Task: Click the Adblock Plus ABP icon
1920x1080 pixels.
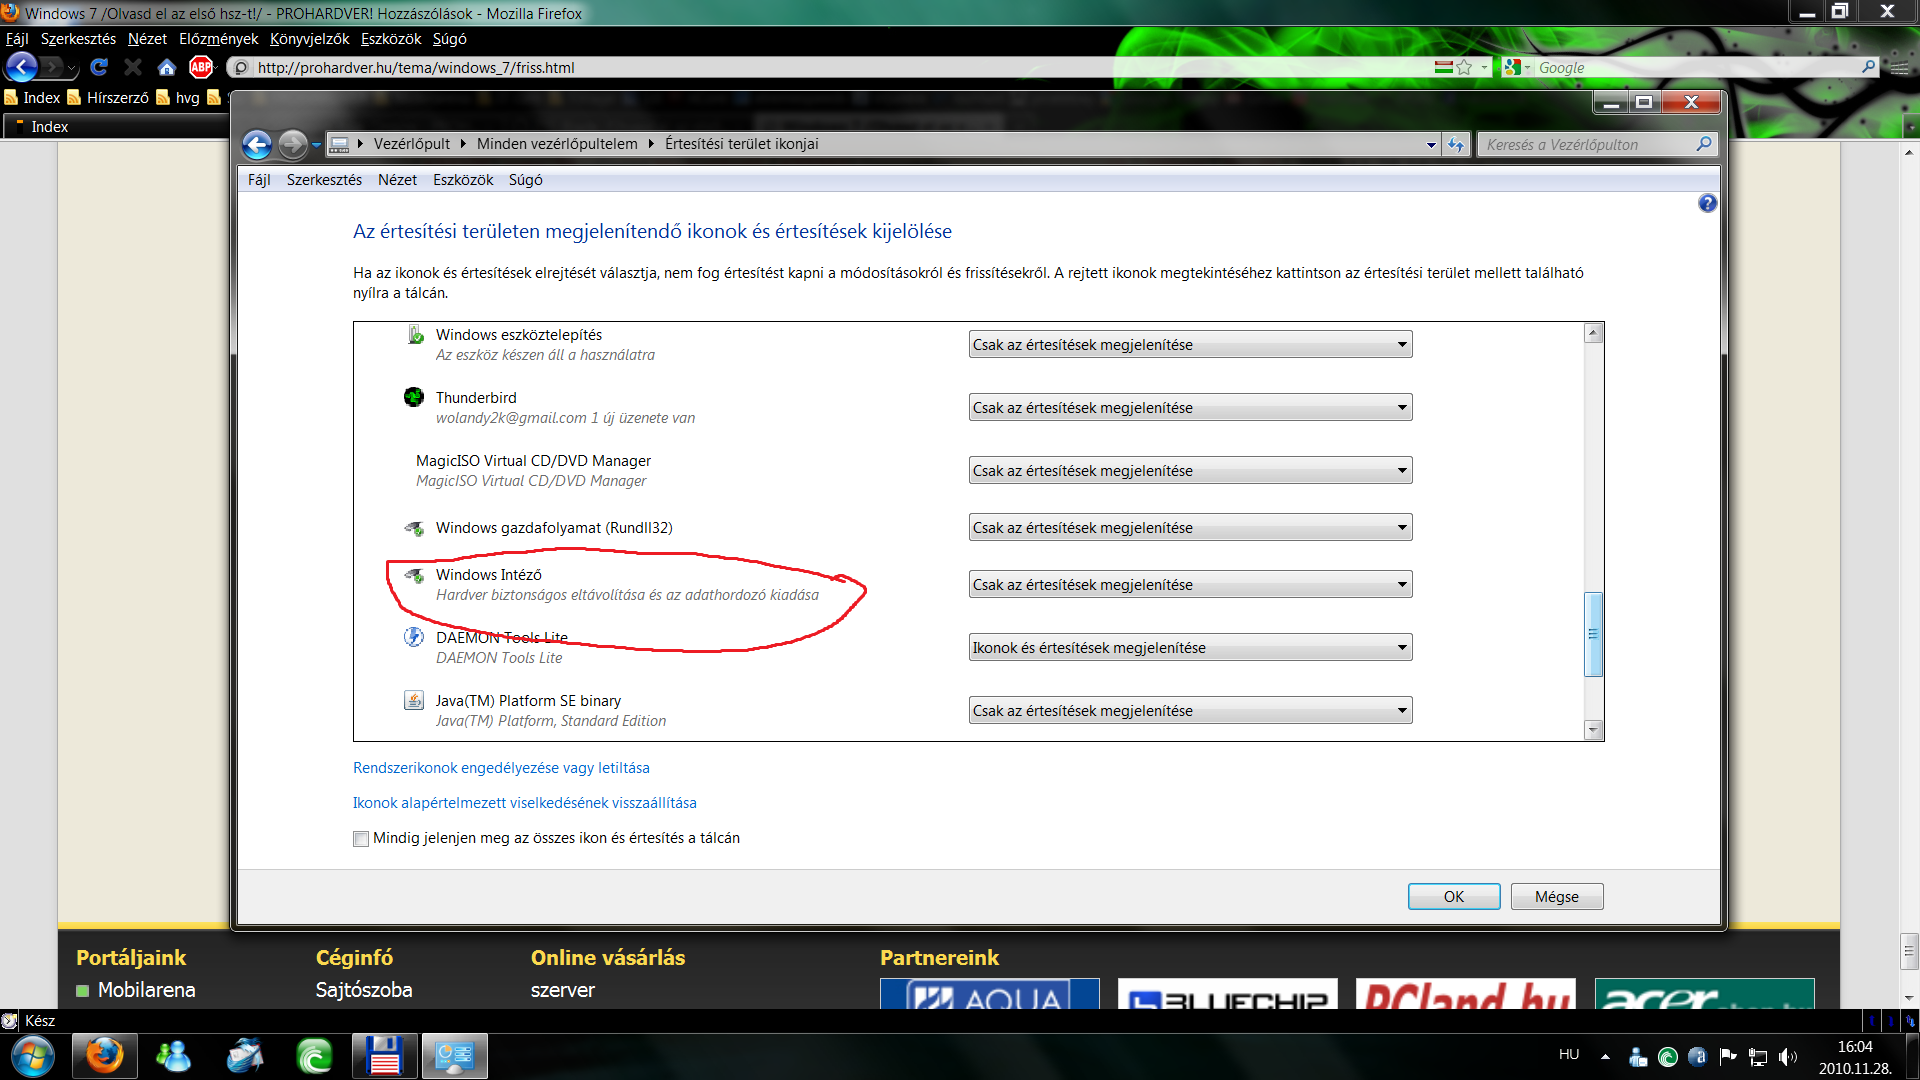Action: (201, 67)
